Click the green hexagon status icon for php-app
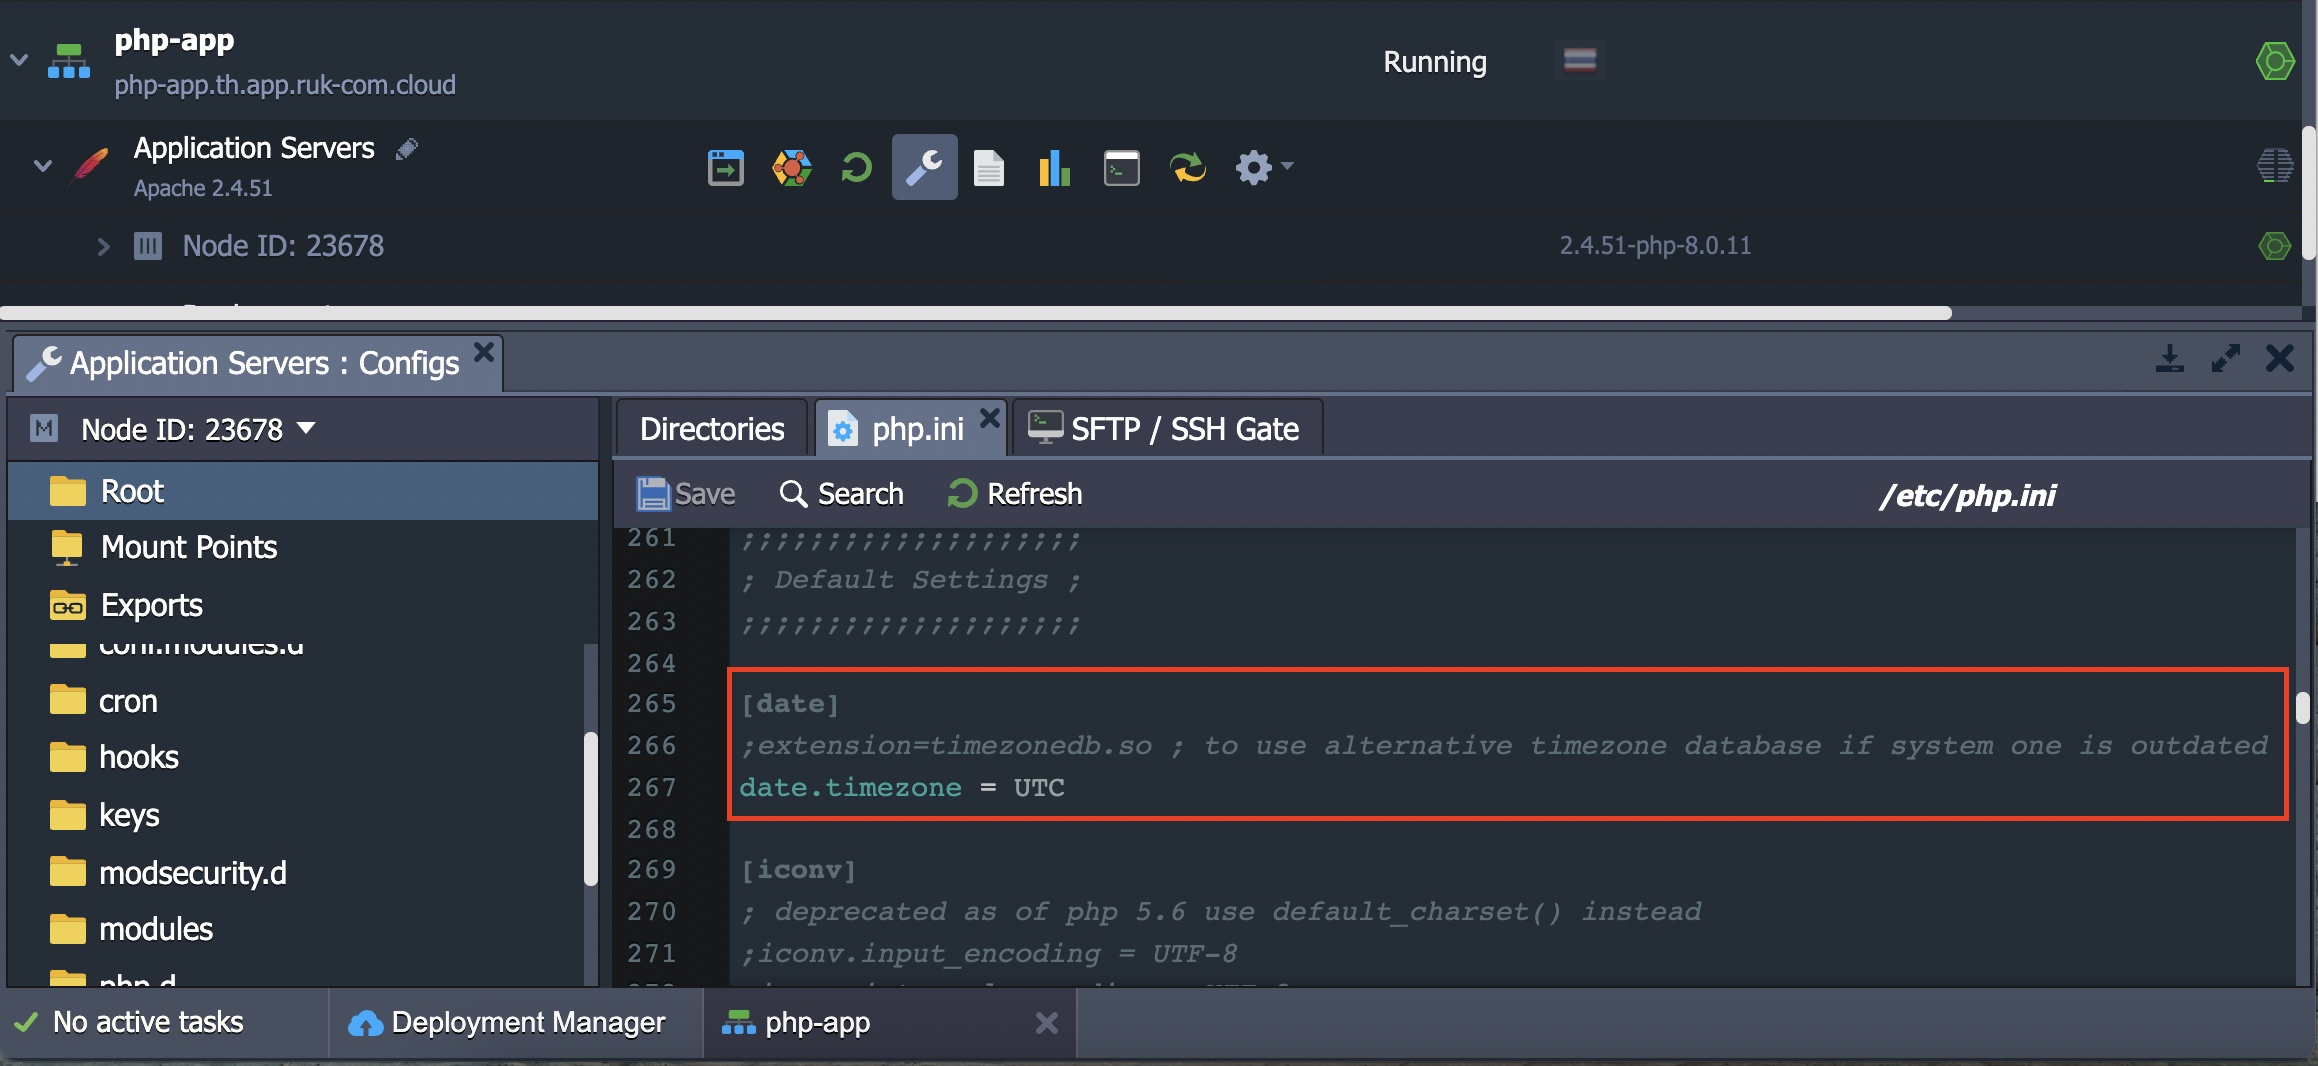 coord(2276,61)
